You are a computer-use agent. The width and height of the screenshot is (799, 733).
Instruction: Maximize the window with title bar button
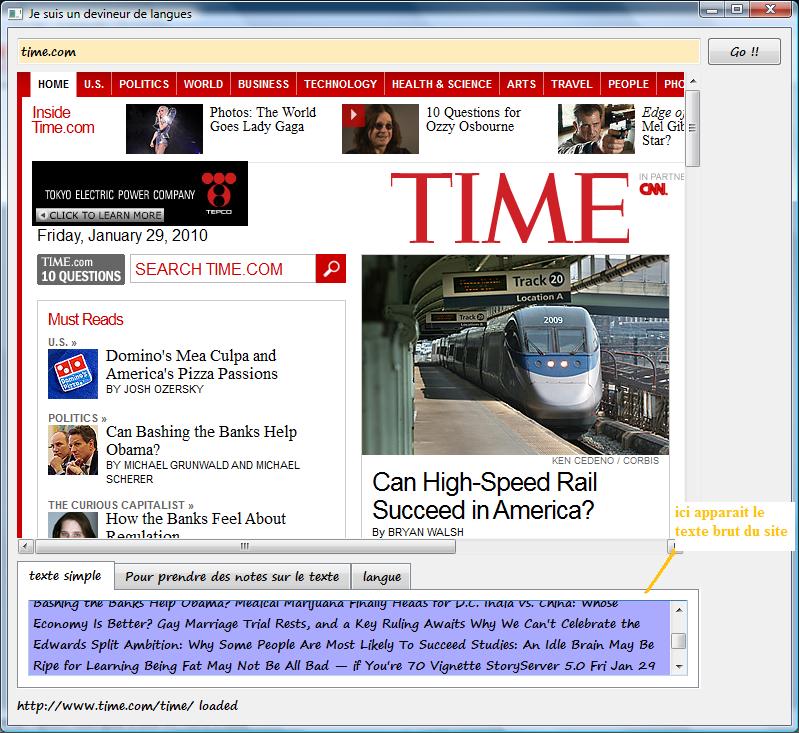pyautogui.click(x=737, y=9)
